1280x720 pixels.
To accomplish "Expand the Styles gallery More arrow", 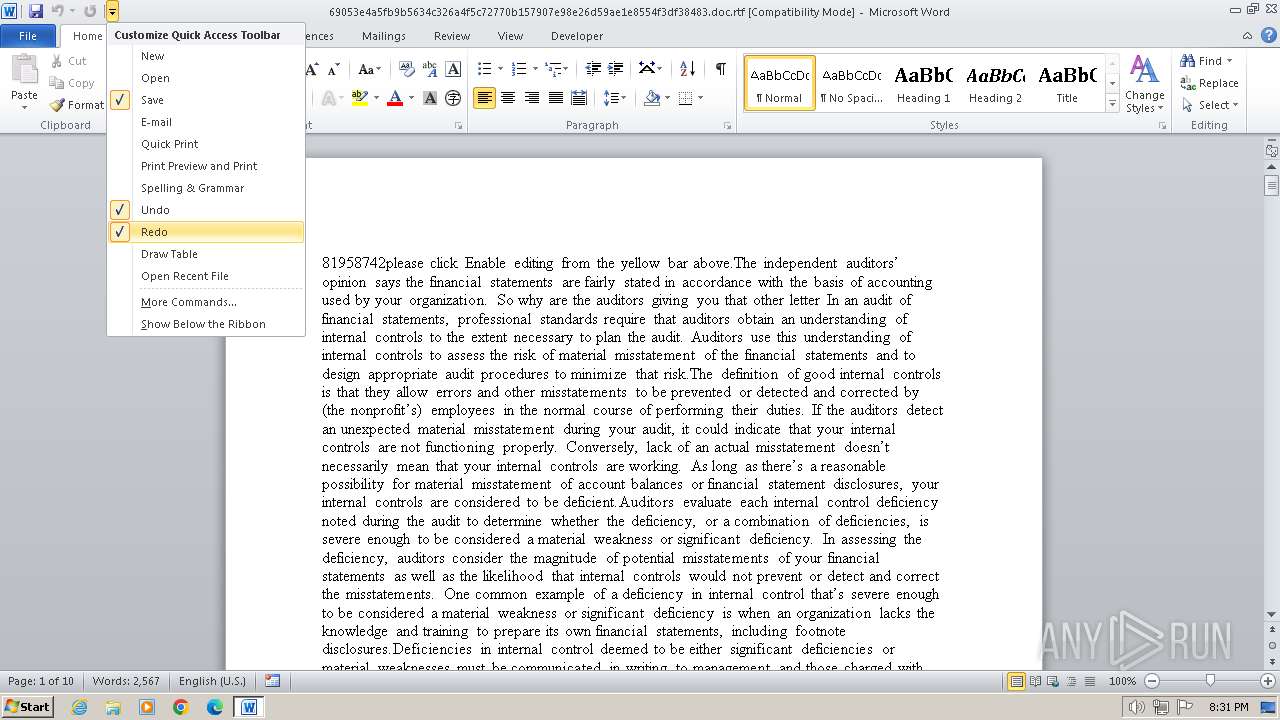I will (1112, 104).
